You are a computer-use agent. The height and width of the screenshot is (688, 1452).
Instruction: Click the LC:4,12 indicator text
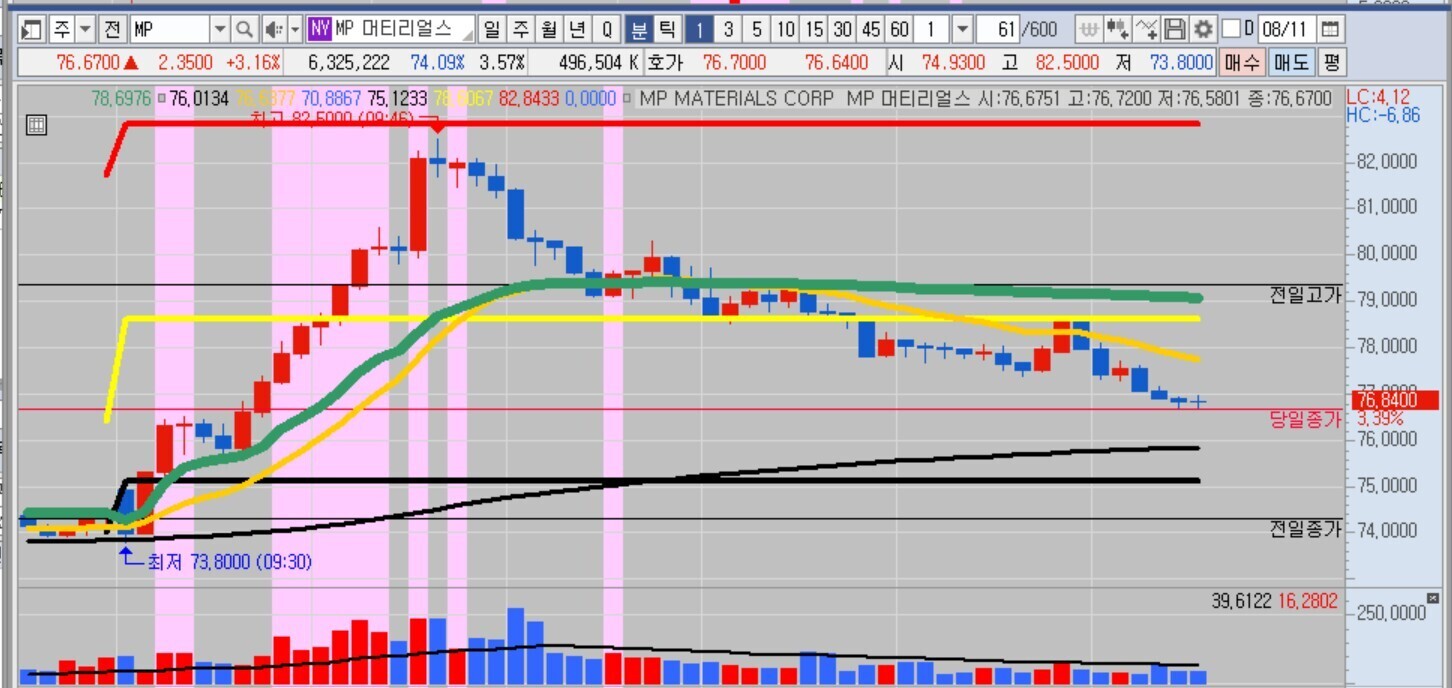tap(1378, 98)
